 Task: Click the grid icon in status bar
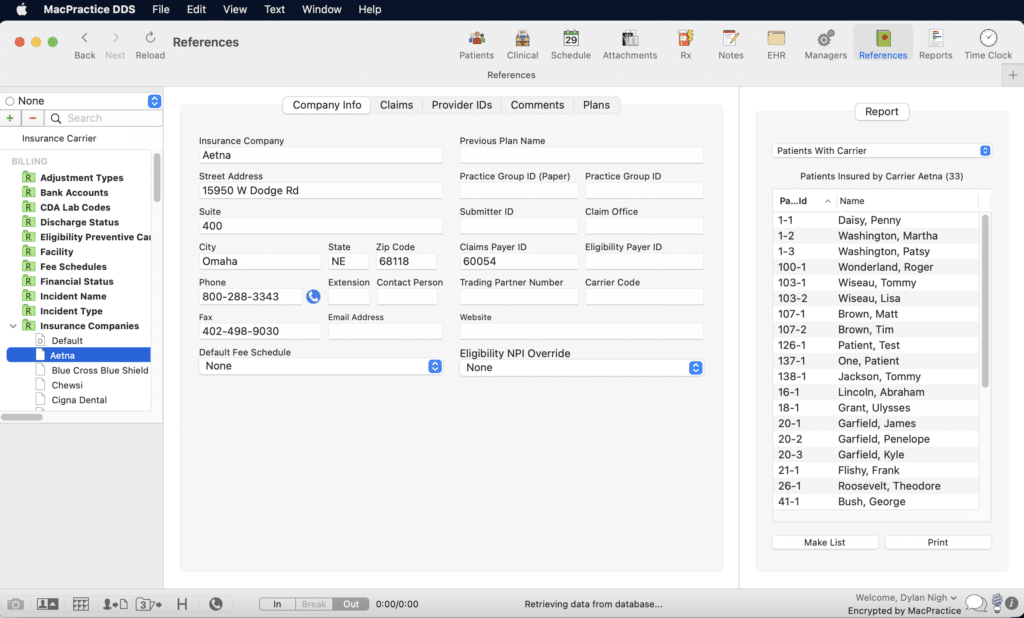pos(81,604)
